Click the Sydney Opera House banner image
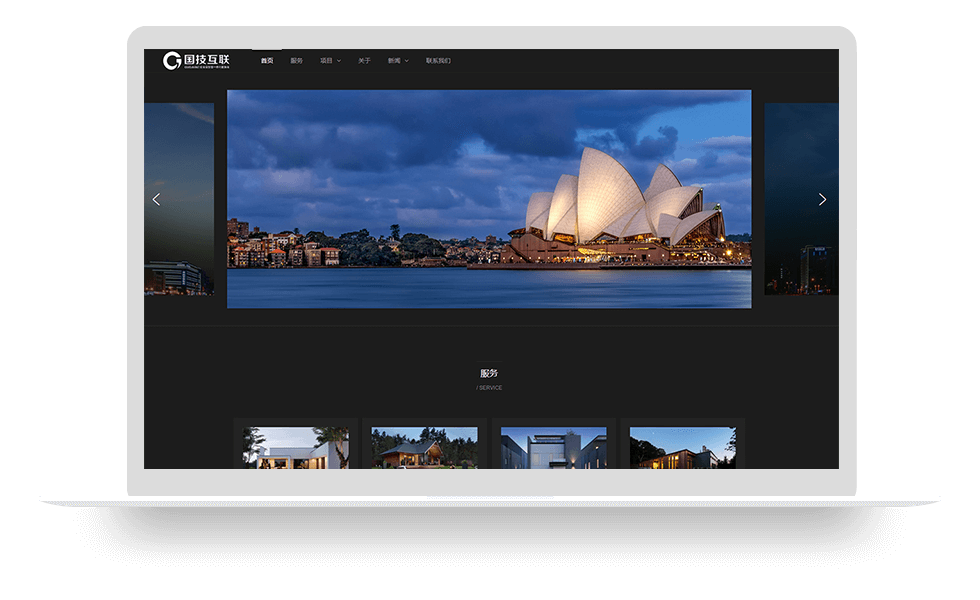 (x=489, y=199)
